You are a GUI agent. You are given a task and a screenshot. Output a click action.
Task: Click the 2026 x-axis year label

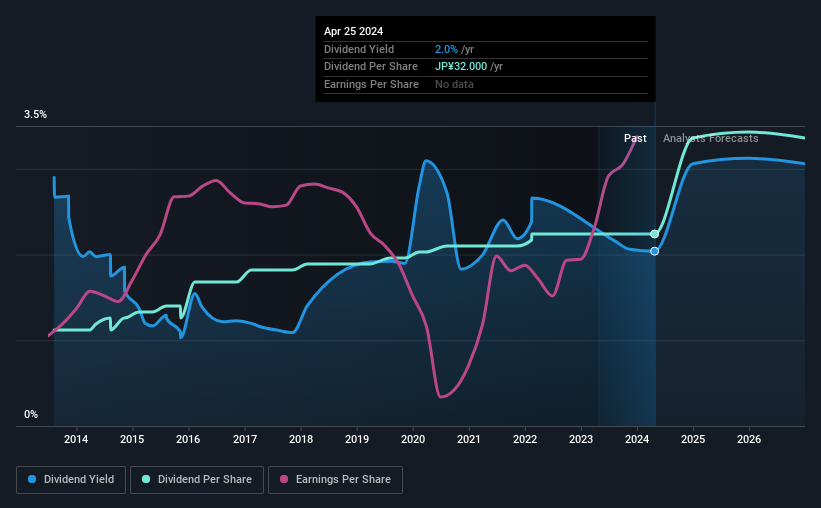749,439
